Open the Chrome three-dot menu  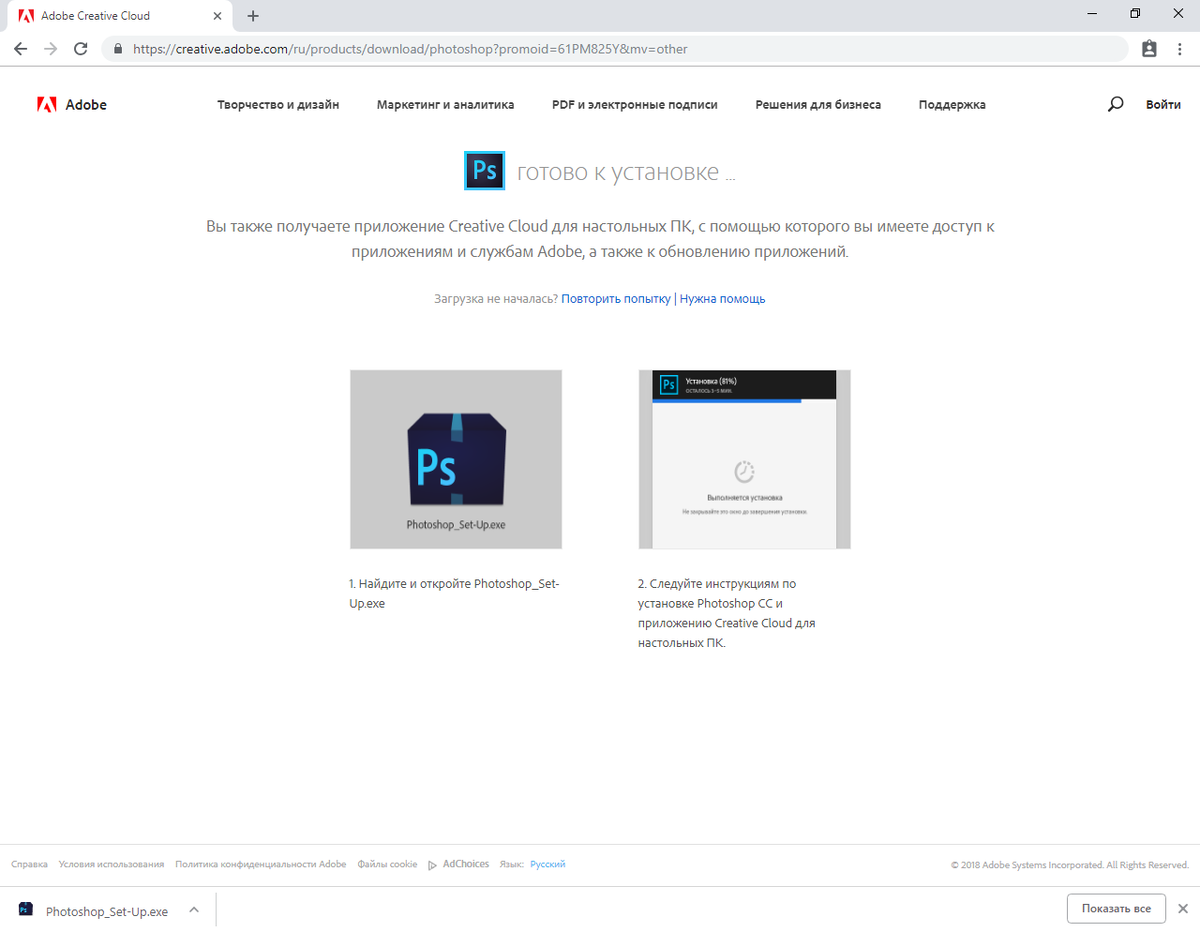click(x=1180, y=48)
